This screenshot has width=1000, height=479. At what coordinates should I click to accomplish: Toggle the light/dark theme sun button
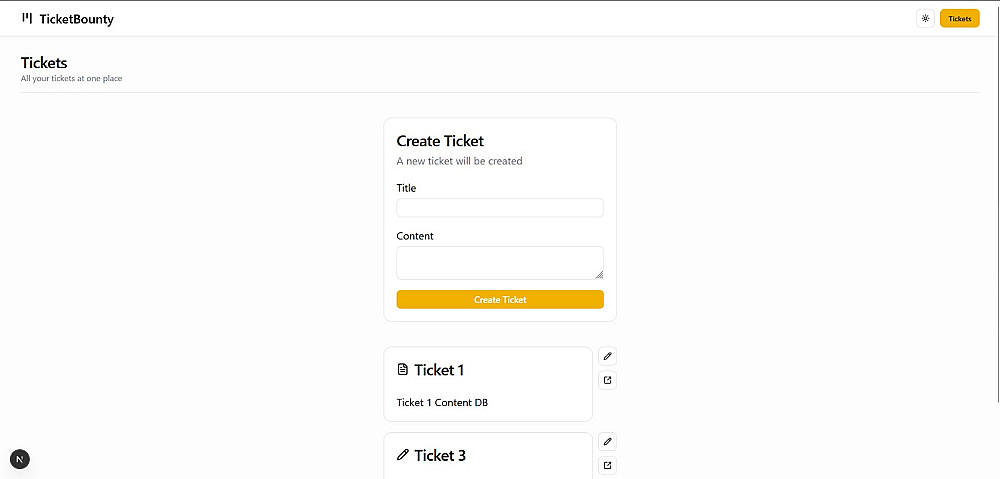[925, 18]
